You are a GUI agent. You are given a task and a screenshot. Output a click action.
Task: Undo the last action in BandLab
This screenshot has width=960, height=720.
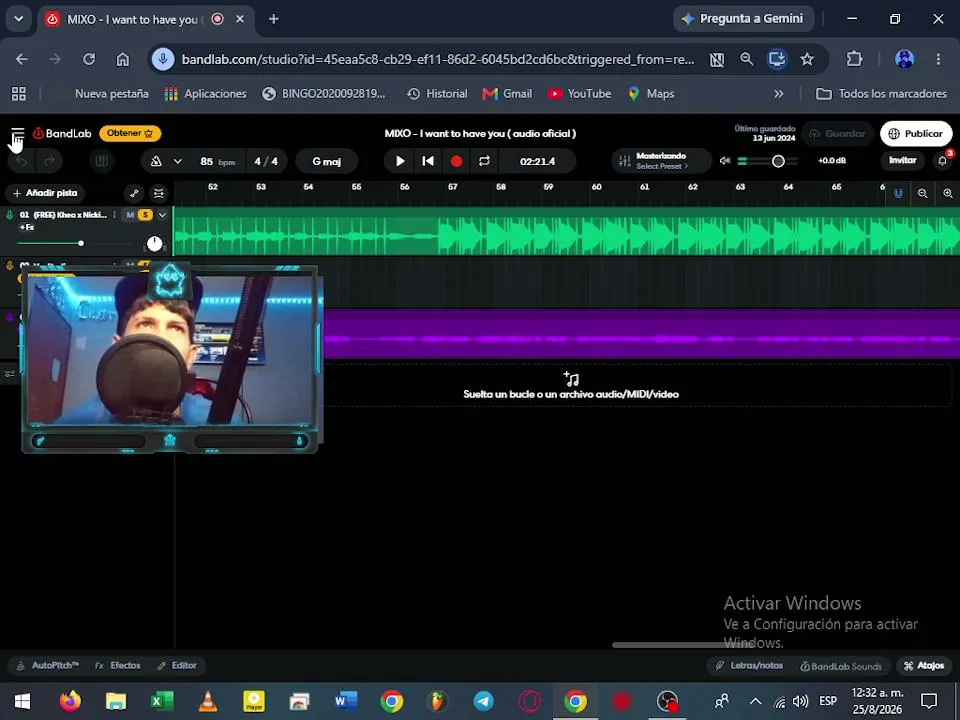click(x=21, y=161)
